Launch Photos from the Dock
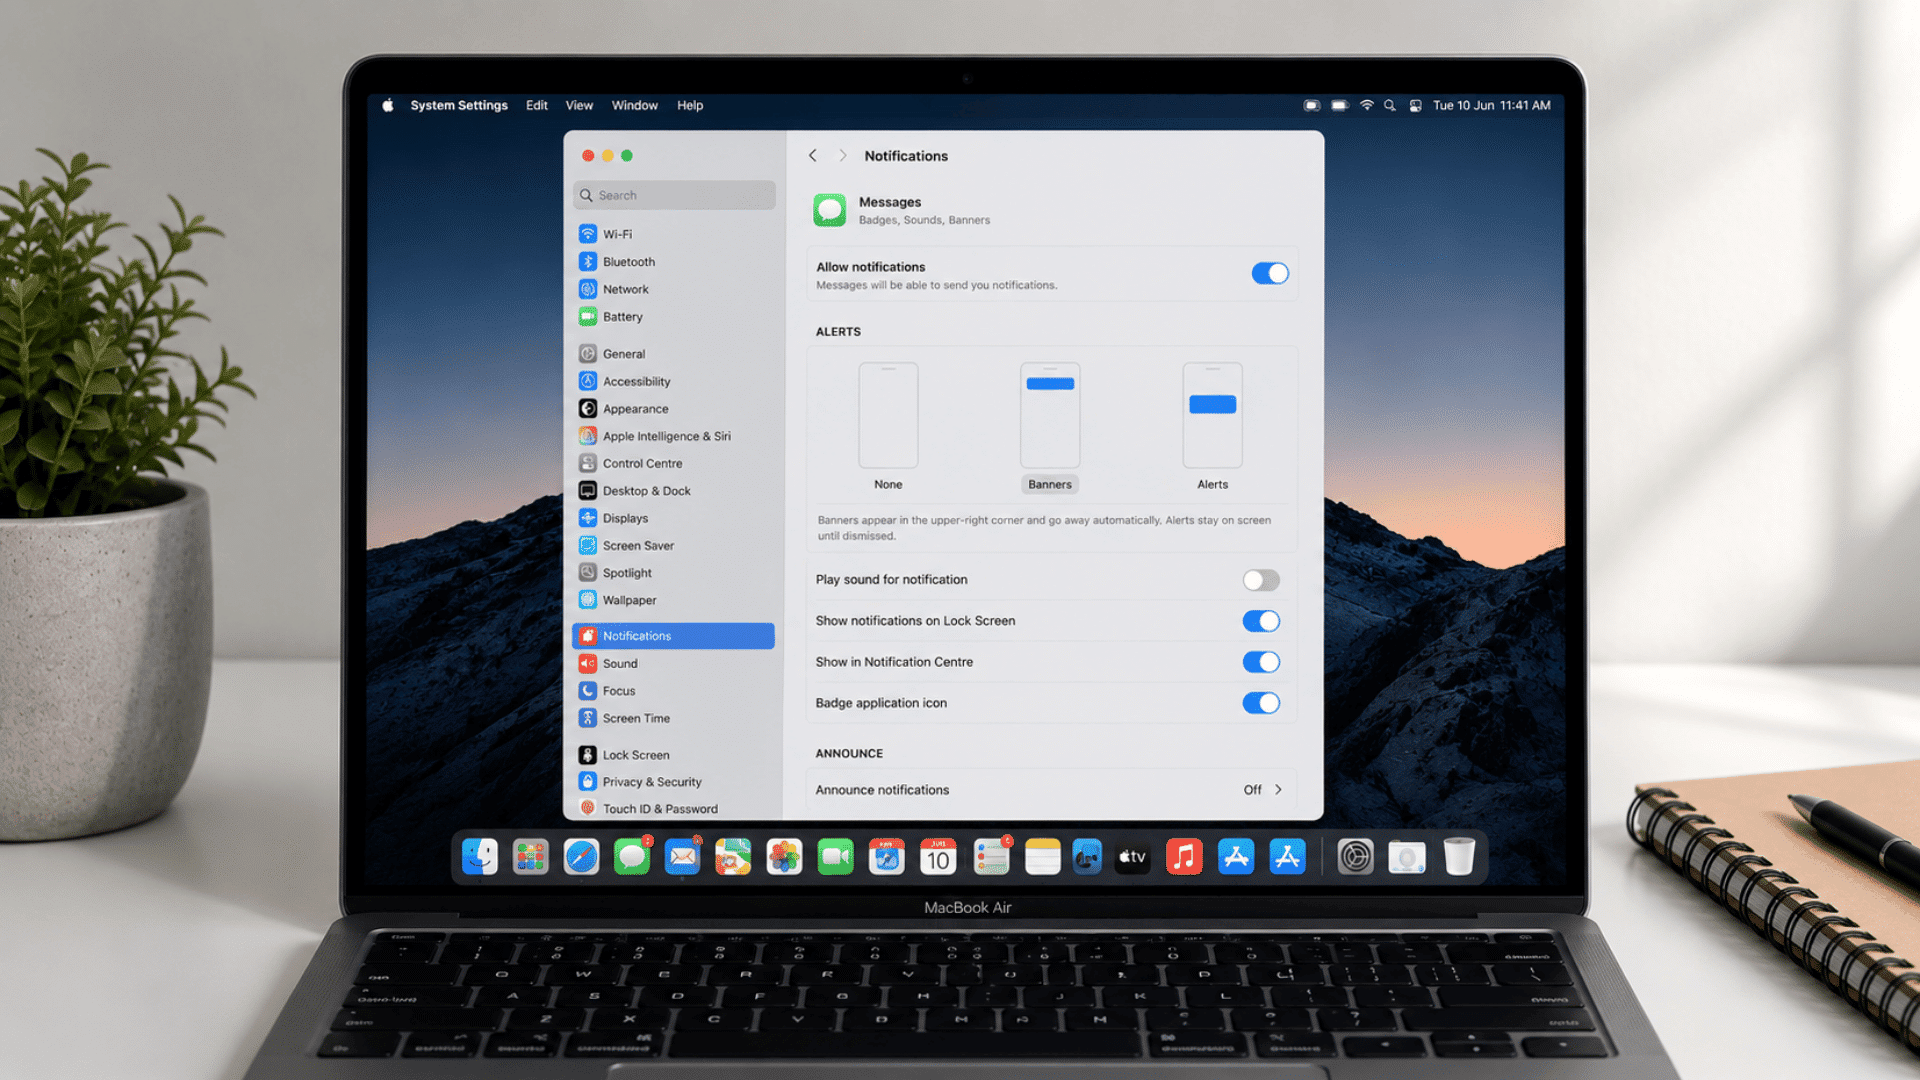The image size is (1920, 1080). pyautogui.click(x=784, y=857)
